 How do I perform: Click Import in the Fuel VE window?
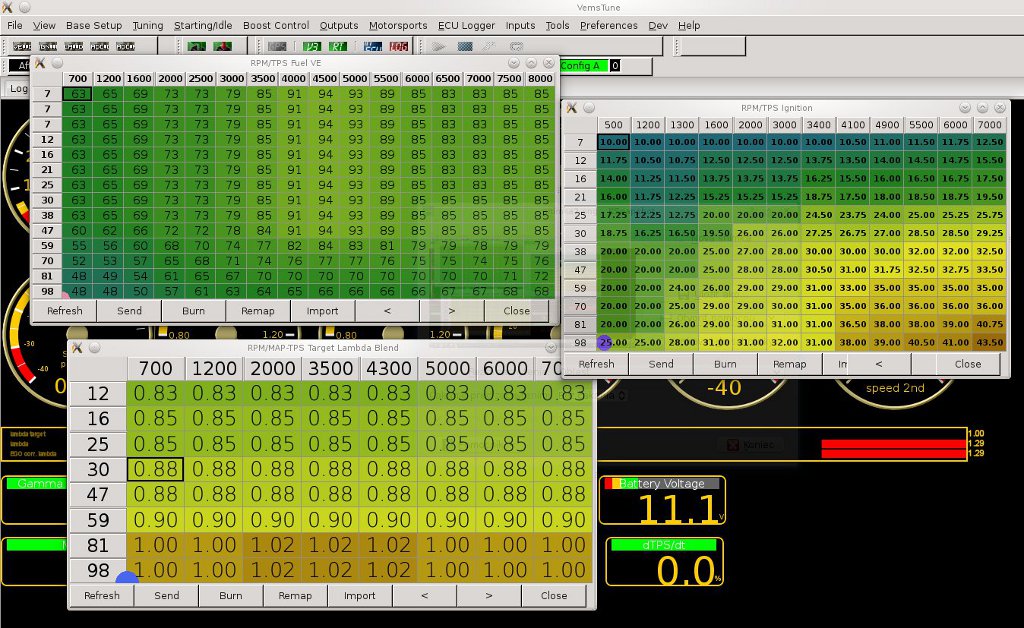(323, 311)
